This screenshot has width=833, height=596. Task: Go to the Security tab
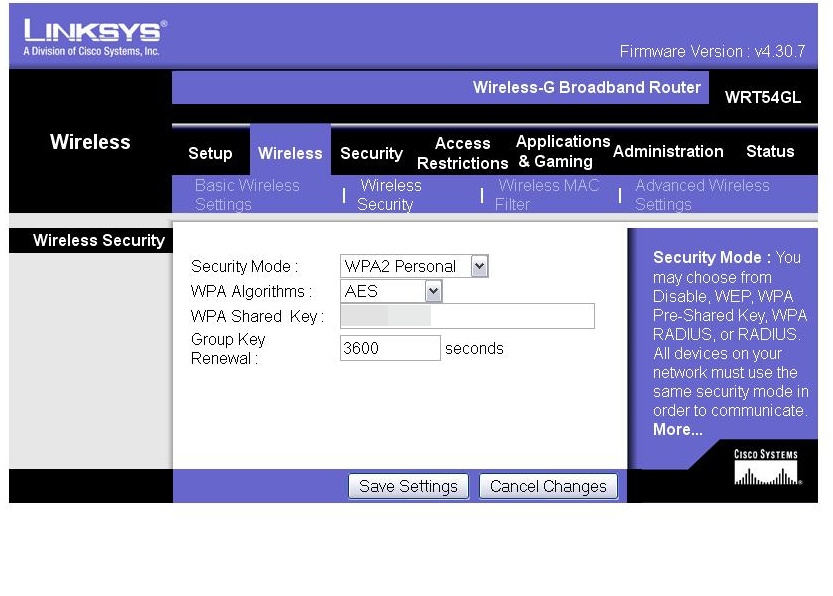pyautogui.click(x=371, y=153)
